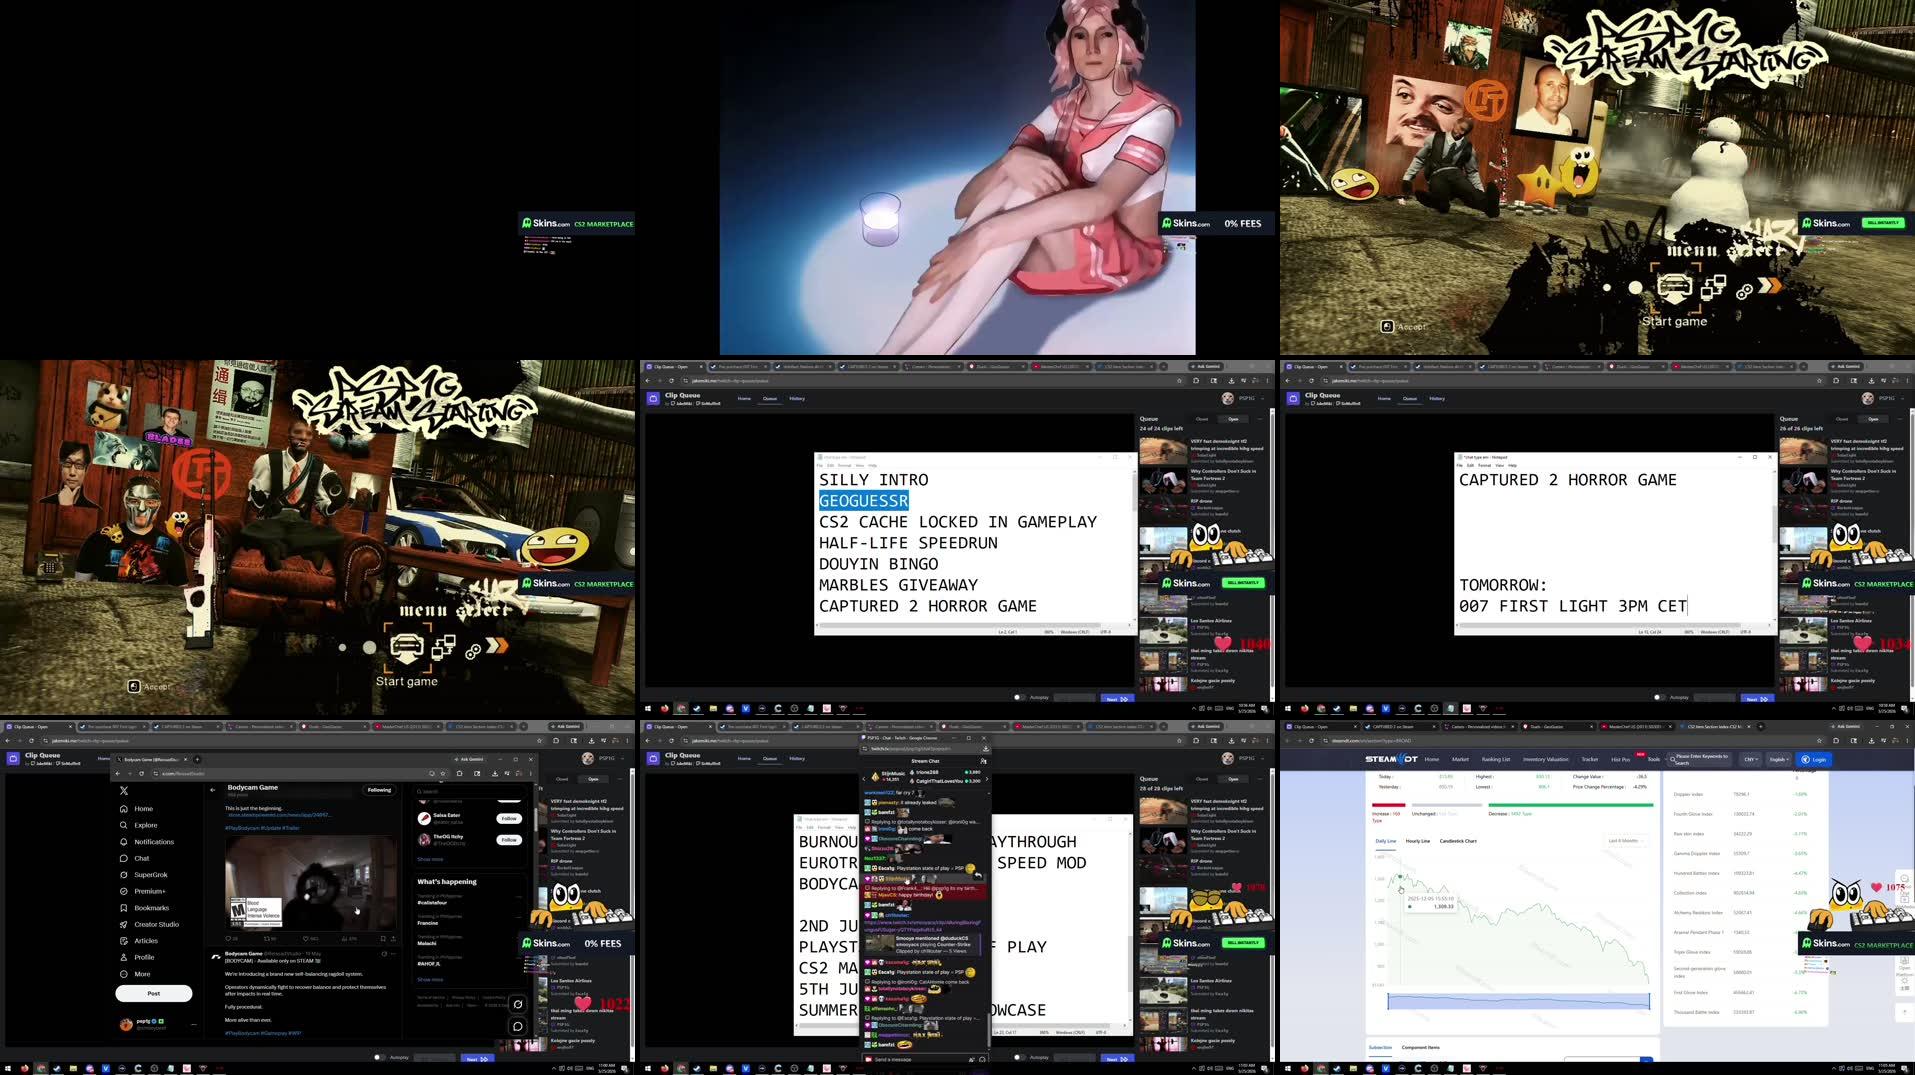Switch to the Candlestick Chart tab
The image size is (1915, 1075).
coord(1458,841)
